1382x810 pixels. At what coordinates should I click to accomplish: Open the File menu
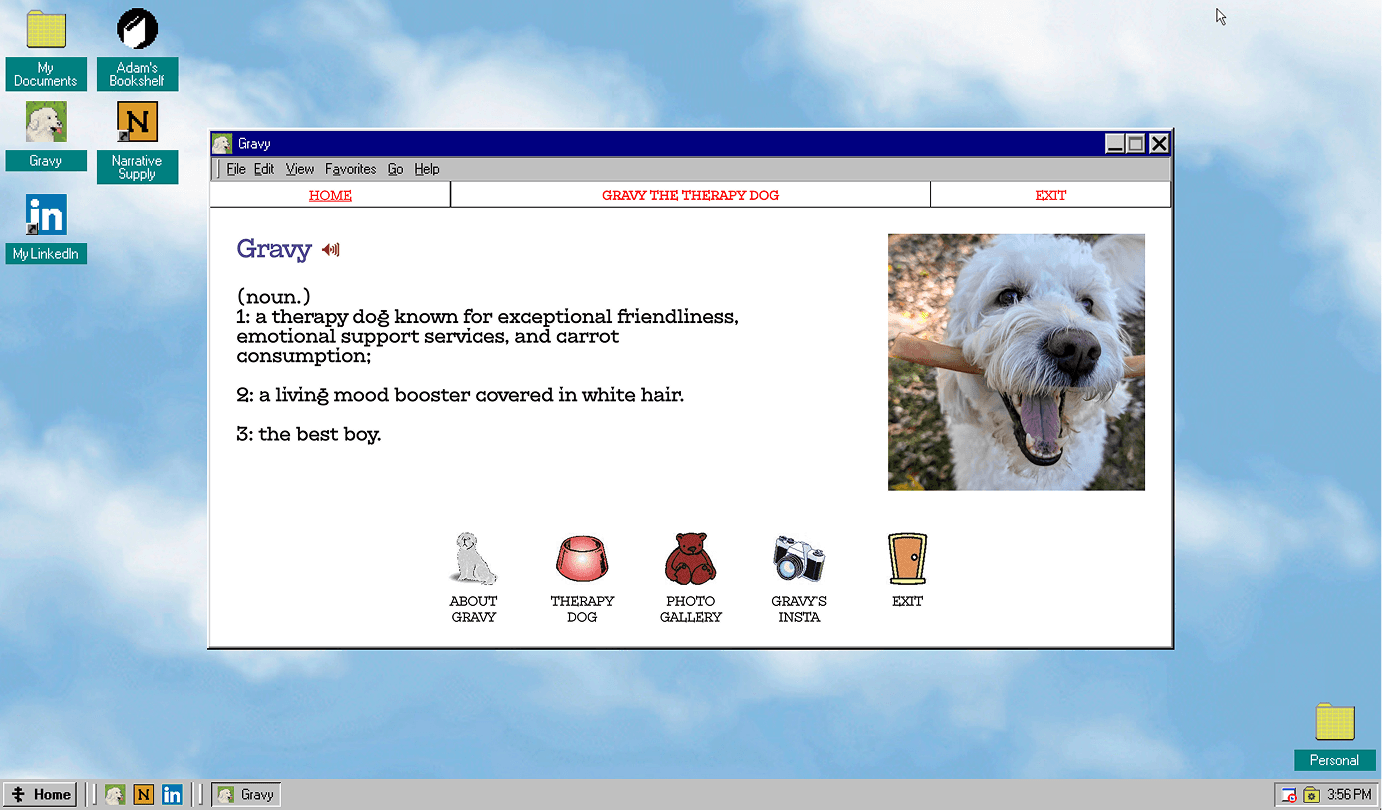point(236,169)
